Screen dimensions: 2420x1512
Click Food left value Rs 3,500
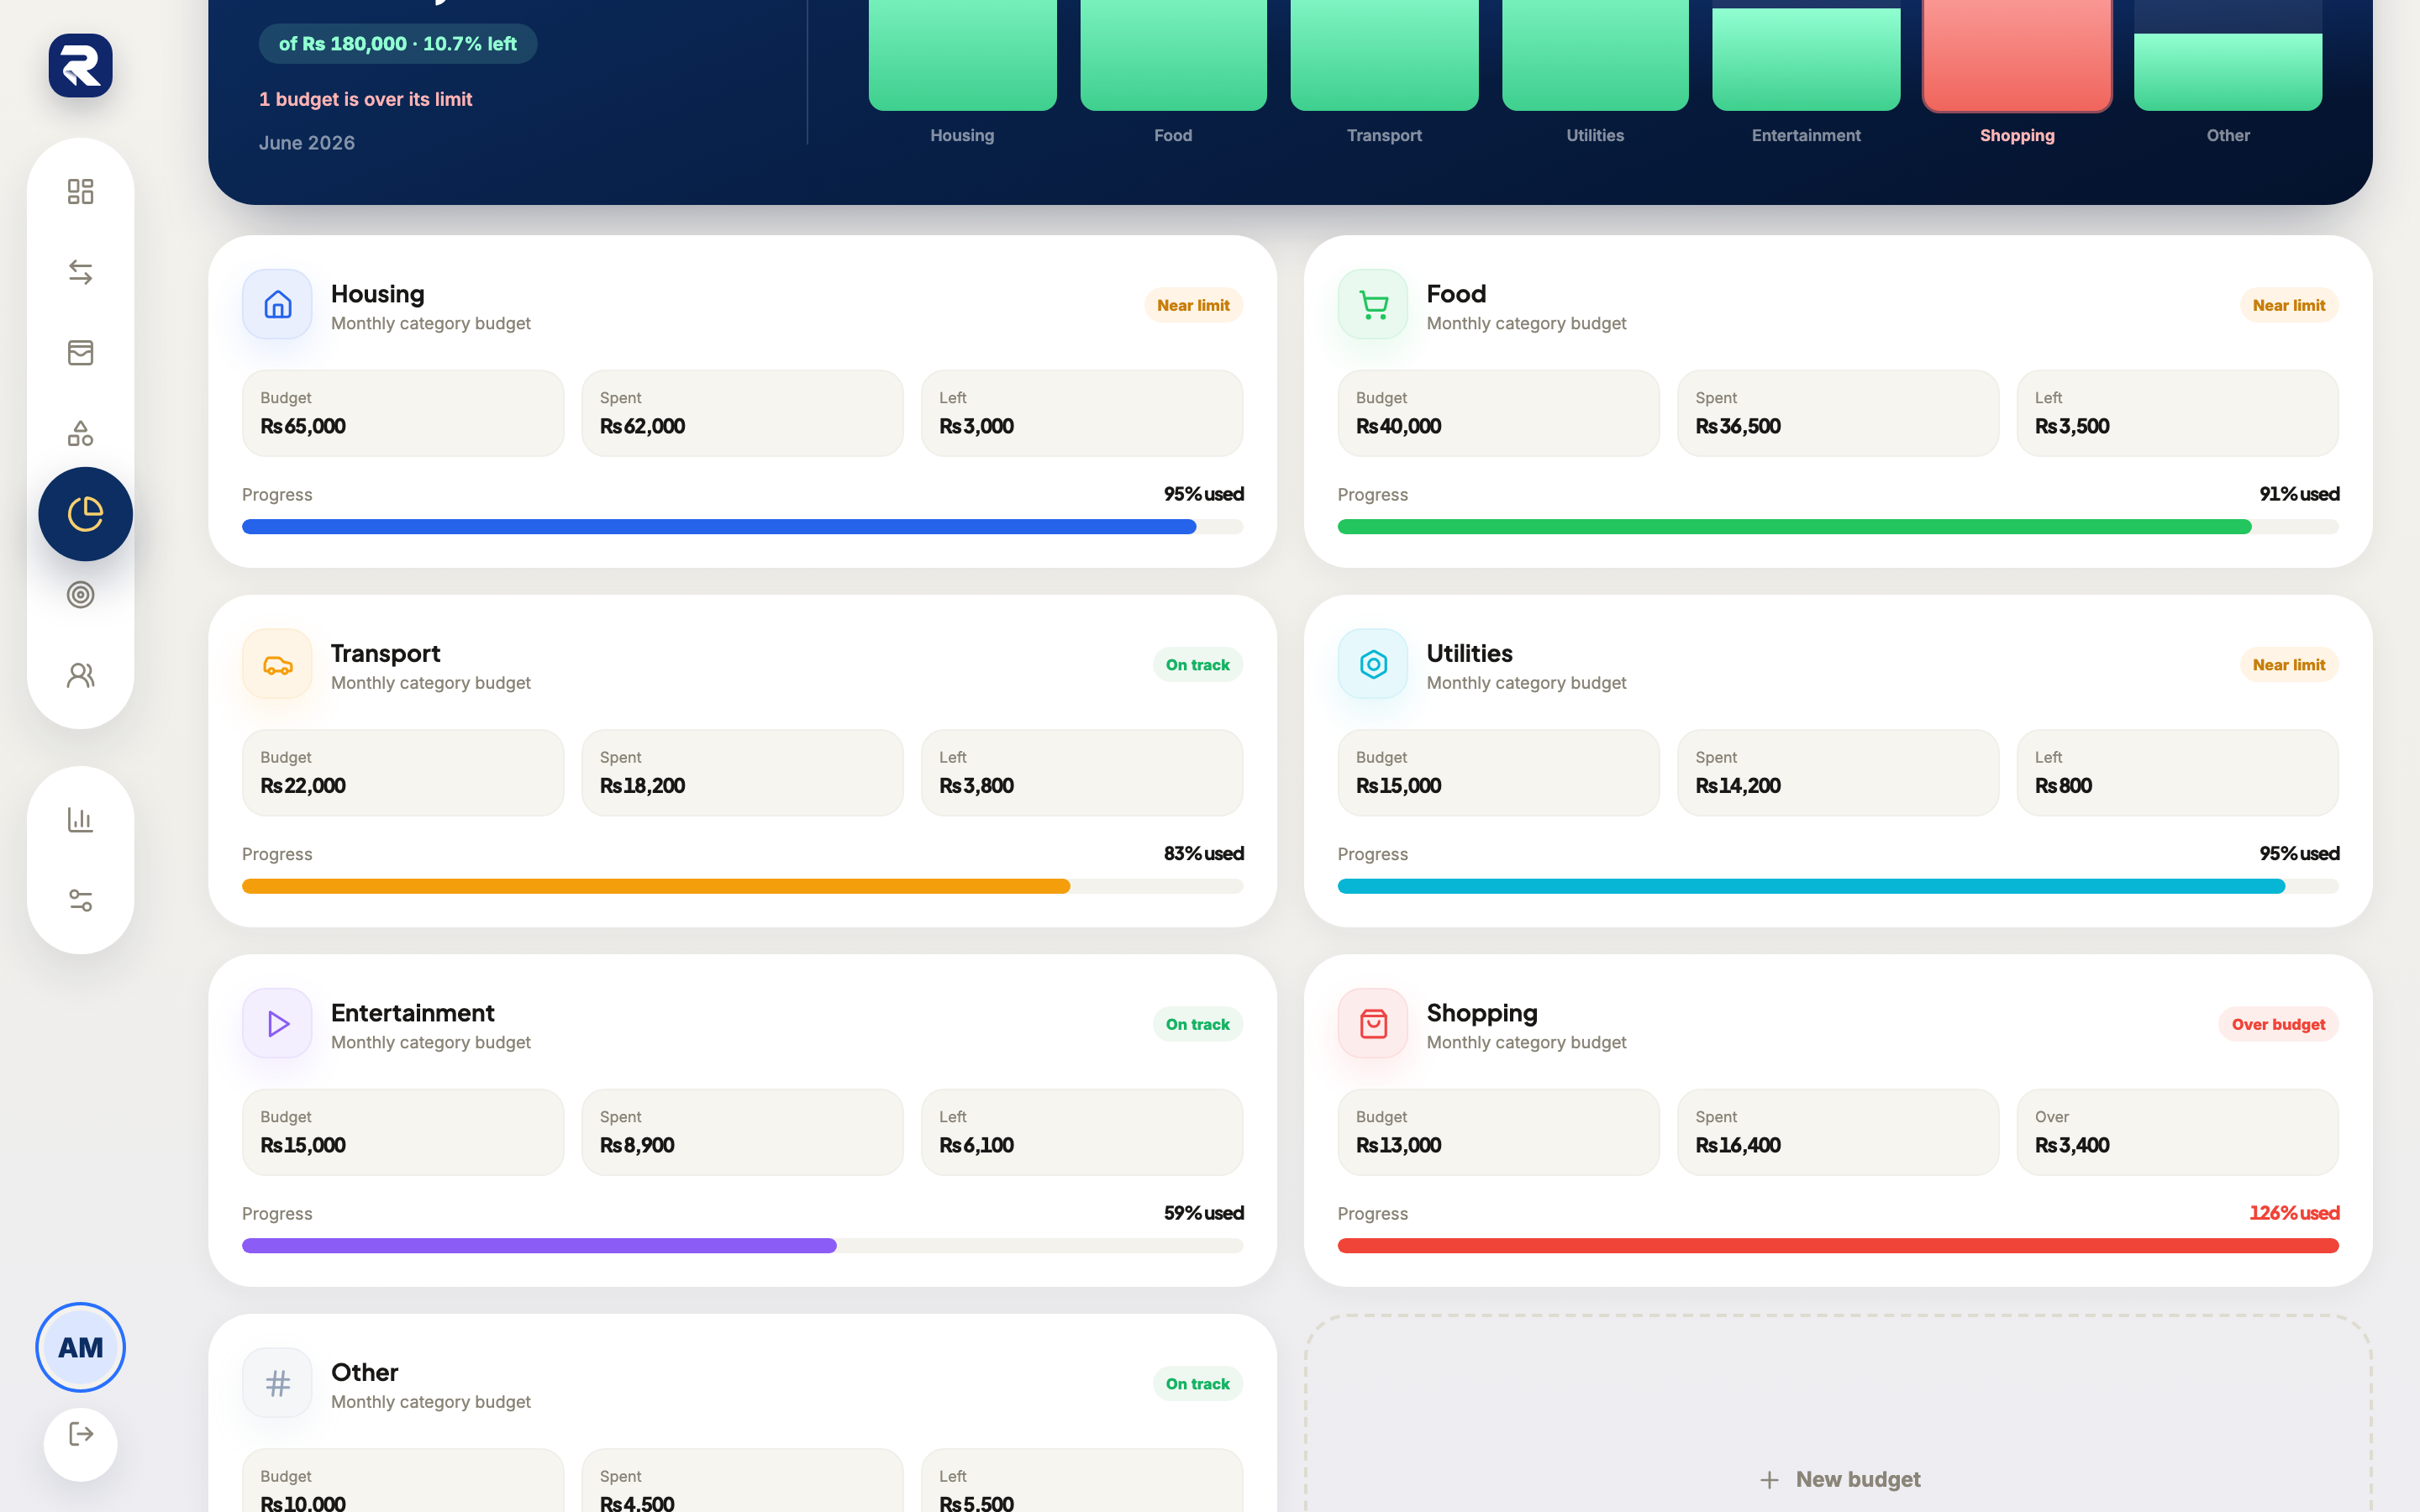click(x=2072, y=426)
